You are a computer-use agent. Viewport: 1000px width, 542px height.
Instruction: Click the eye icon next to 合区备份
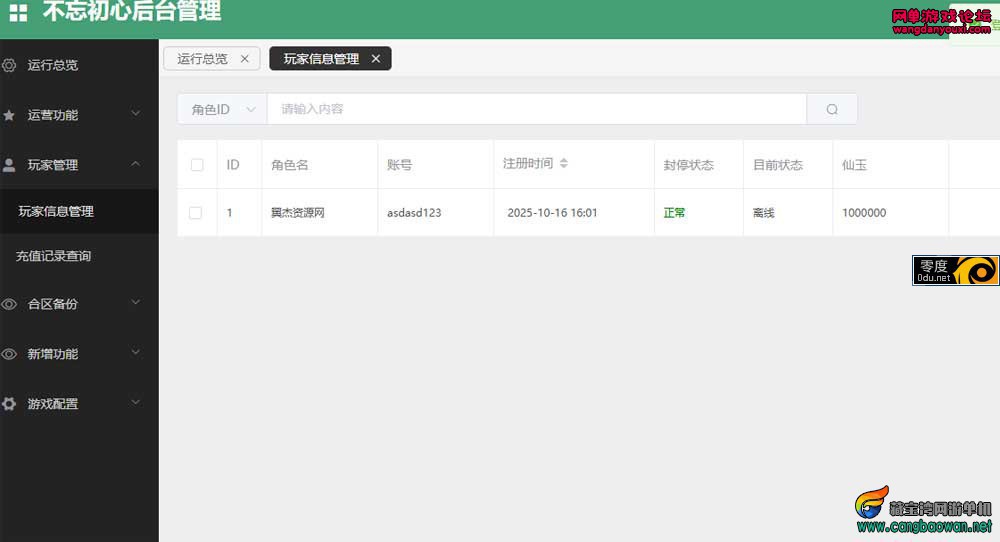tap(9, 304)
